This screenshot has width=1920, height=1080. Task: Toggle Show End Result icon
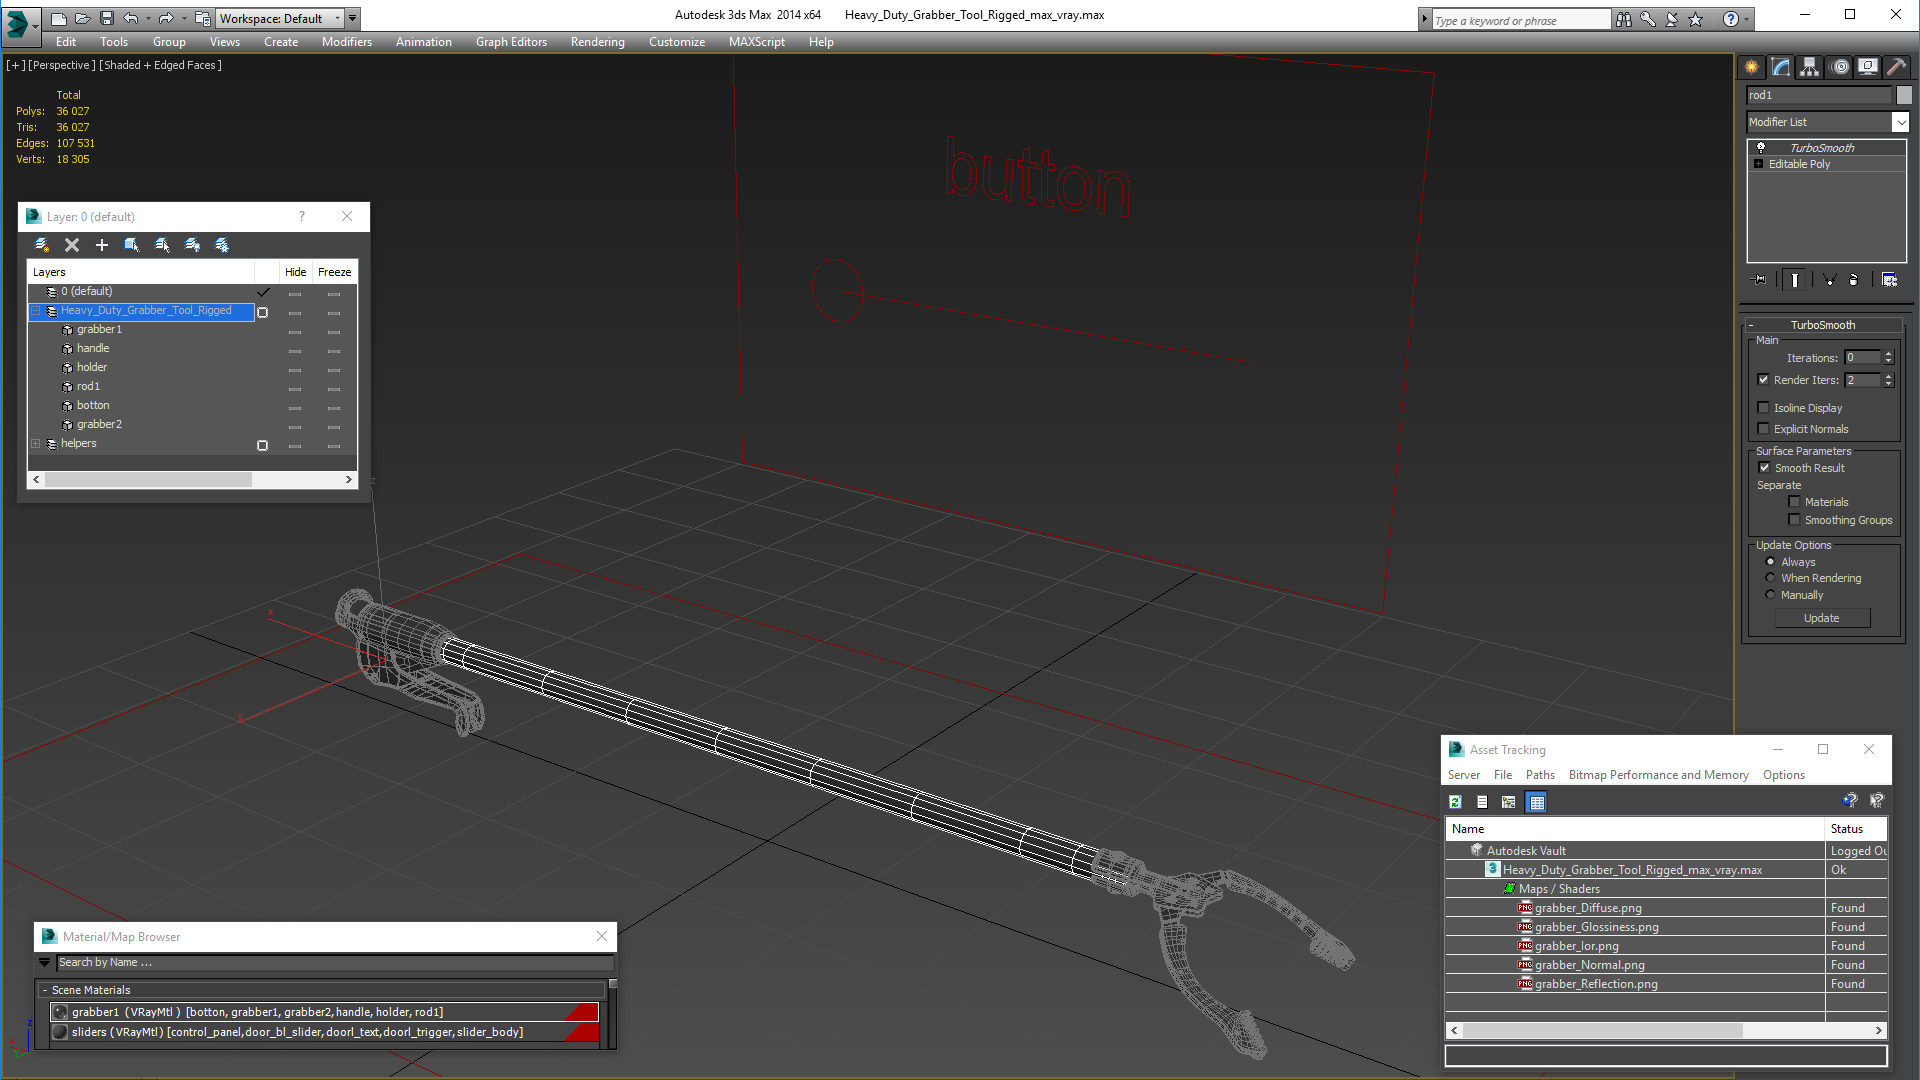(x=1795, y=280)
